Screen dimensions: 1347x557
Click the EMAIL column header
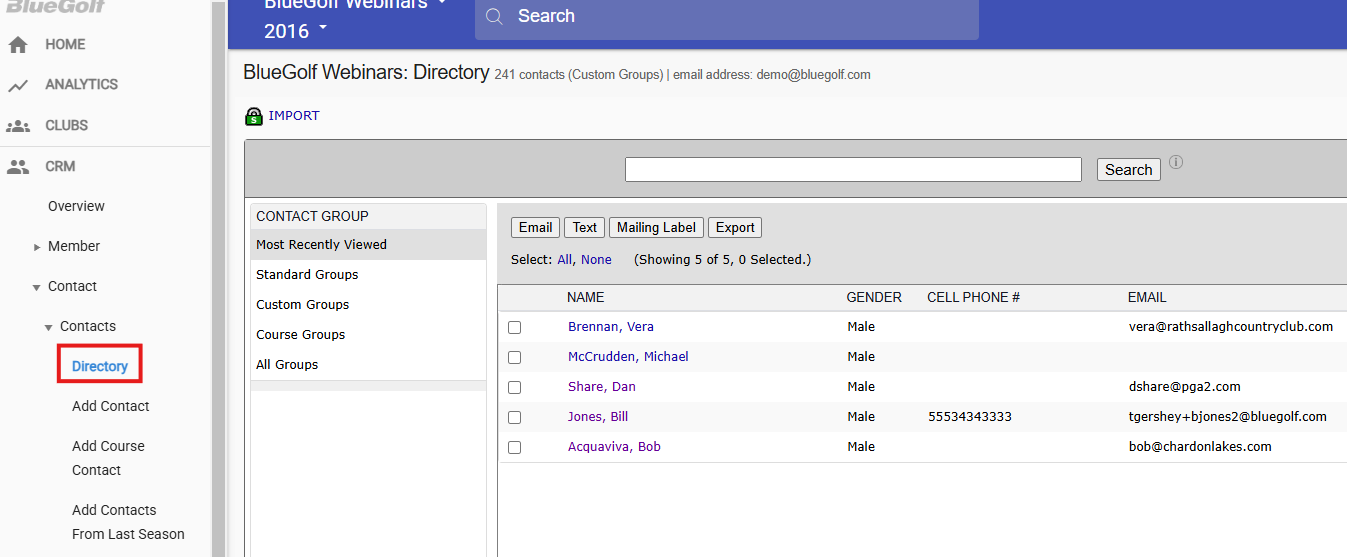pos(1147,298)
